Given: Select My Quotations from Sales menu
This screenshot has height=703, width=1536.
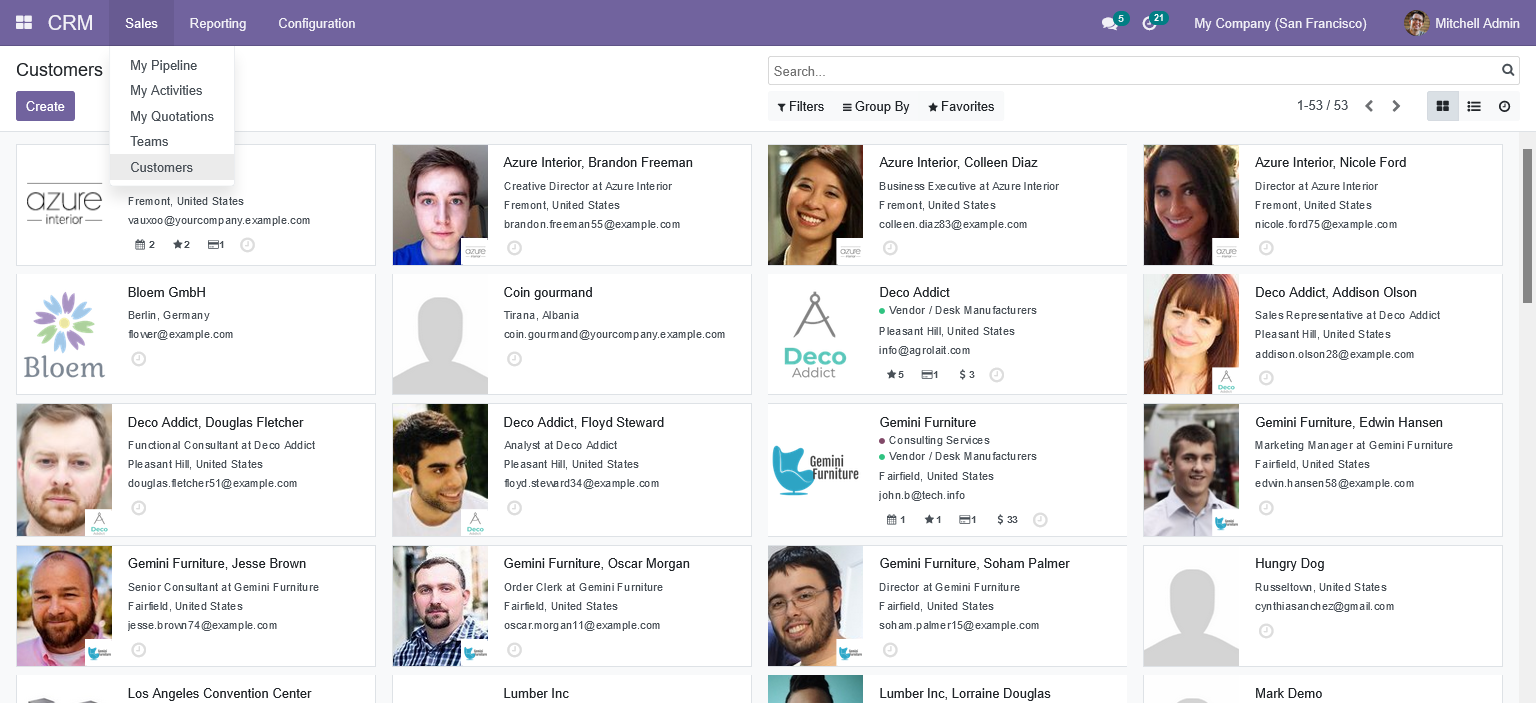Looking at the screenshot, I should 172,116.
